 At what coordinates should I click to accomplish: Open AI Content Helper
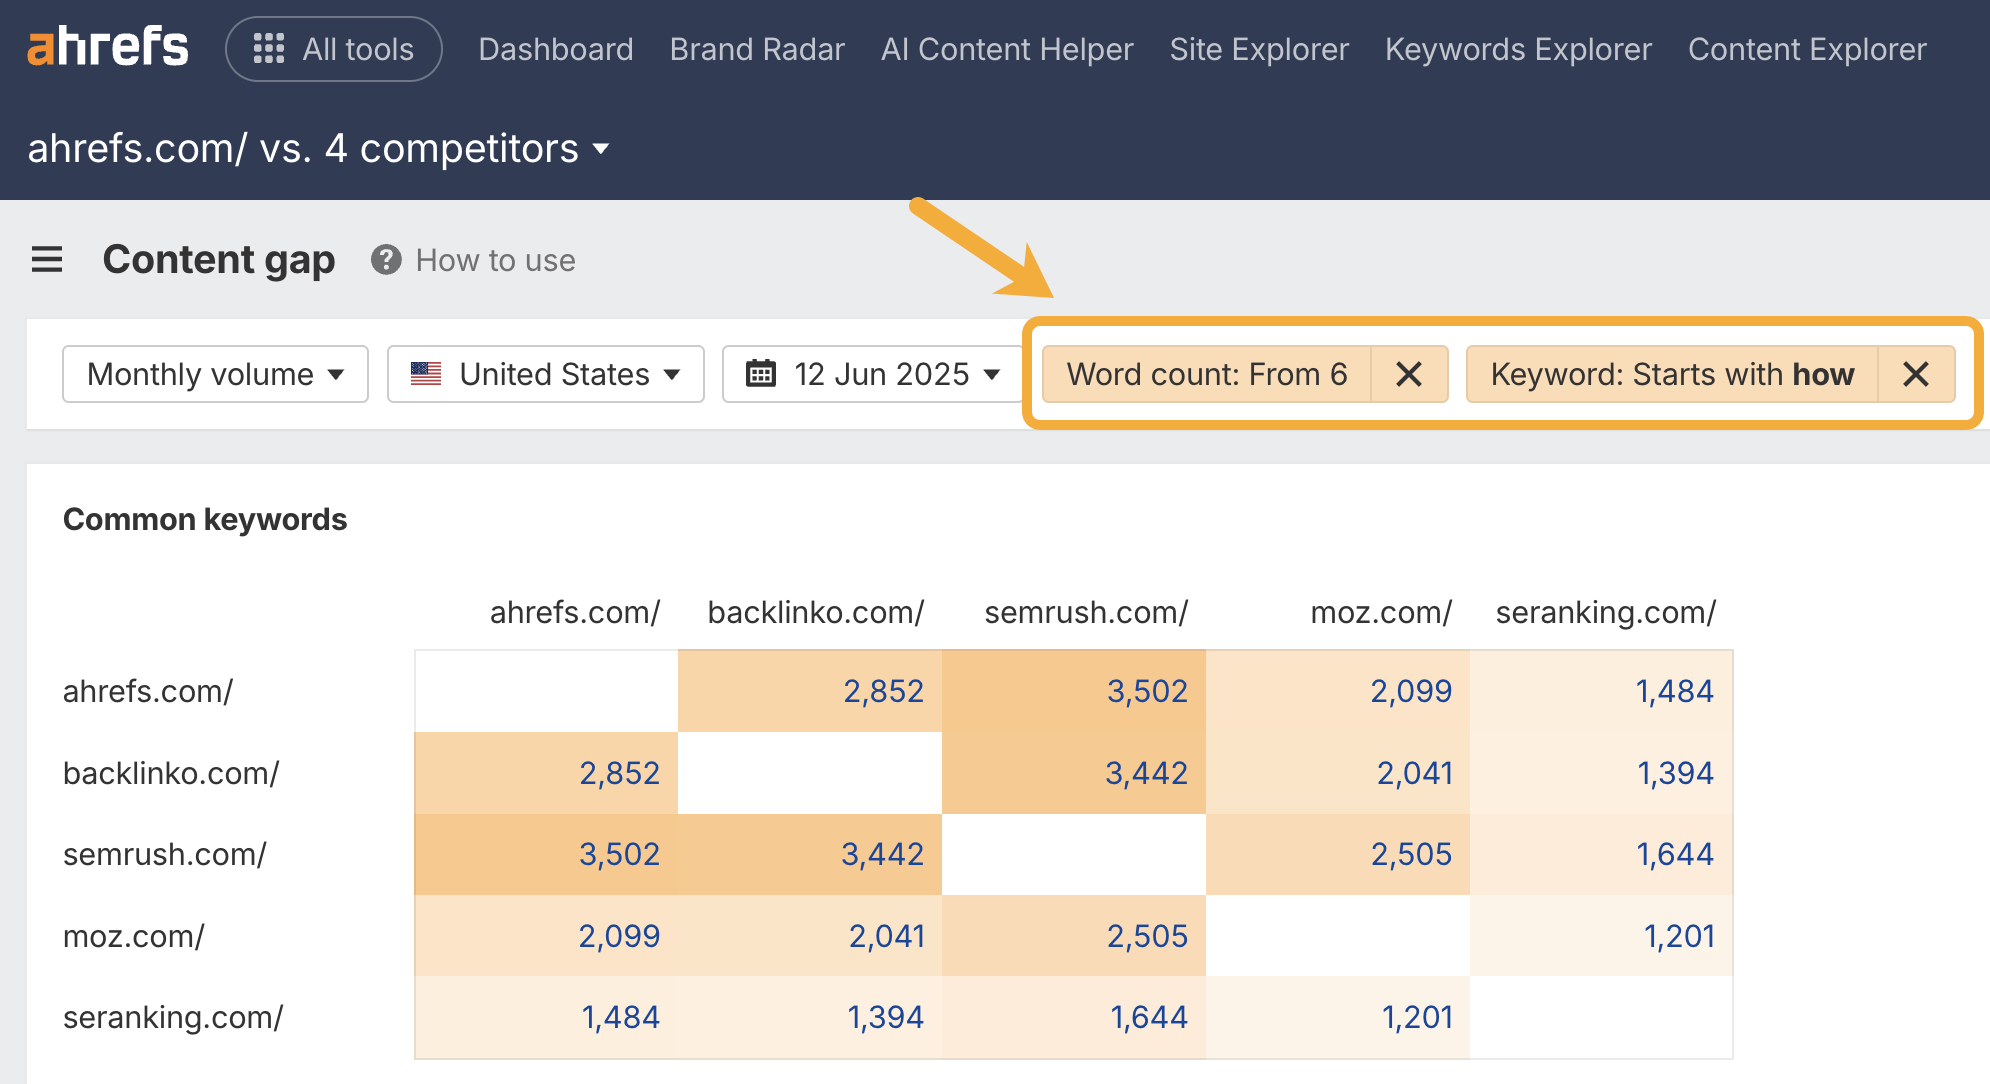click(1005, 48)
